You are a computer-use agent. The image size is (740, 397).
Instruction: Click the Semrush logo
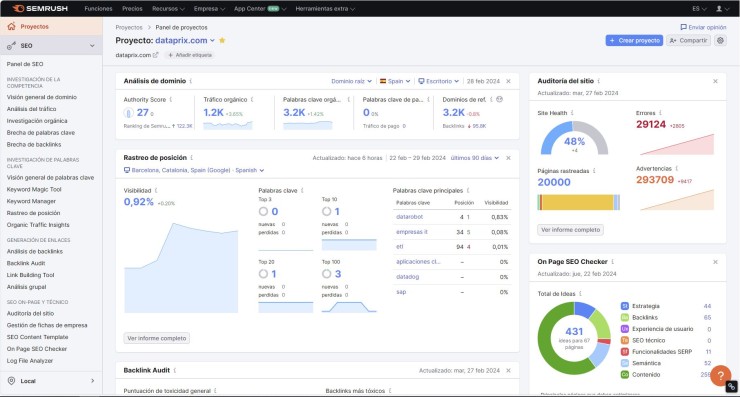40,8
